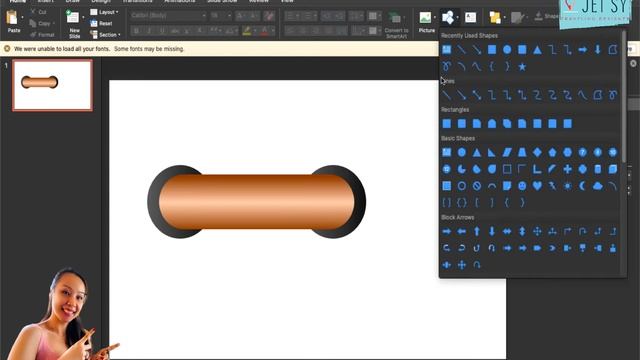Viewport: 640px width, 360px height.
Task: Open the Arrange button
Action: tap(495, 18)
